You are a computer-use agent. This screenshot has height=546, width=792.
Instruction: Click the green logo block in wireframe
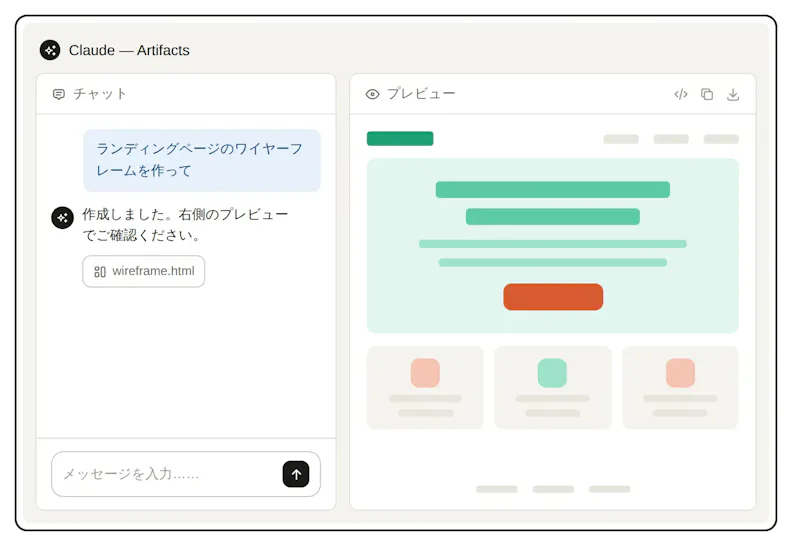pos(400,138)
